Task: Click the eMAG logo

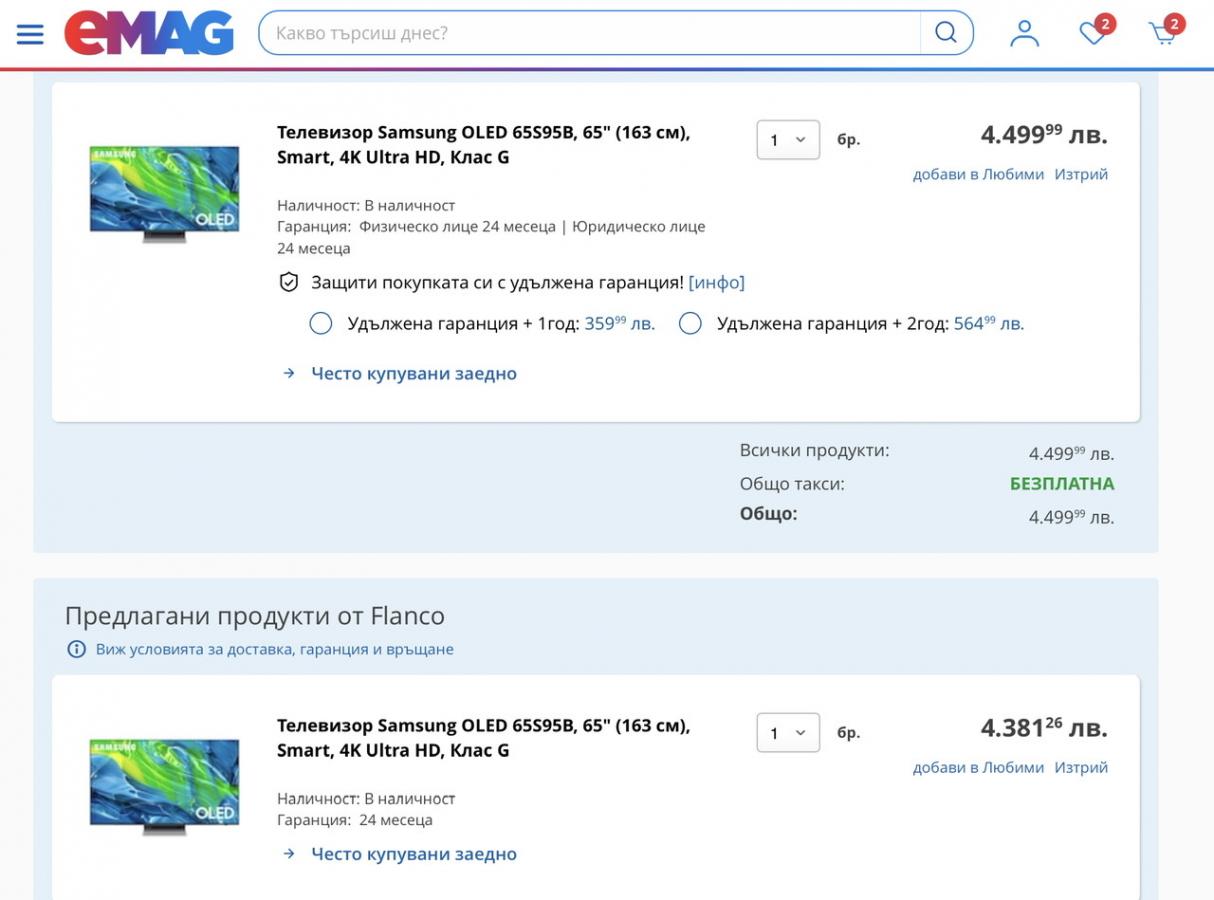Action: [x=149, y=33]
